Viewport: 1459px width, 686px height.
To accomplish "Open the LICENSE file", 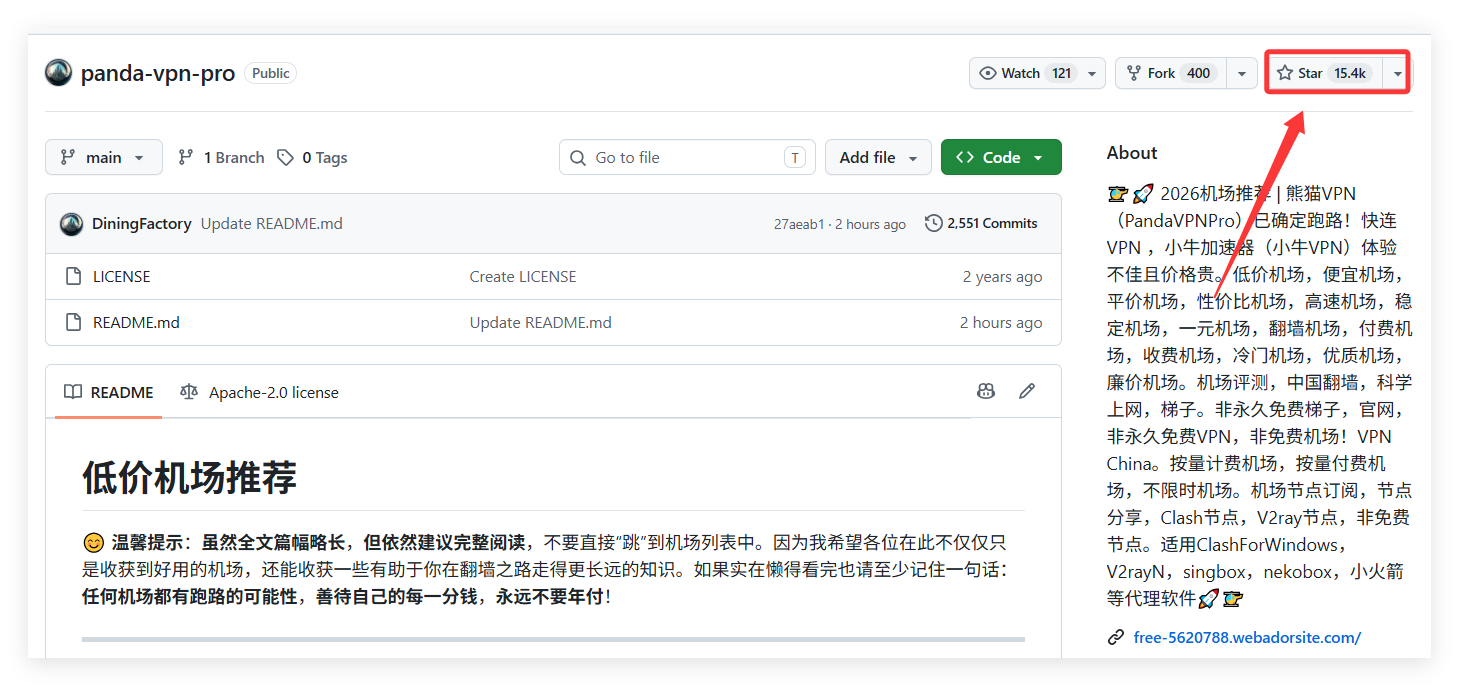I will point(122,277).
